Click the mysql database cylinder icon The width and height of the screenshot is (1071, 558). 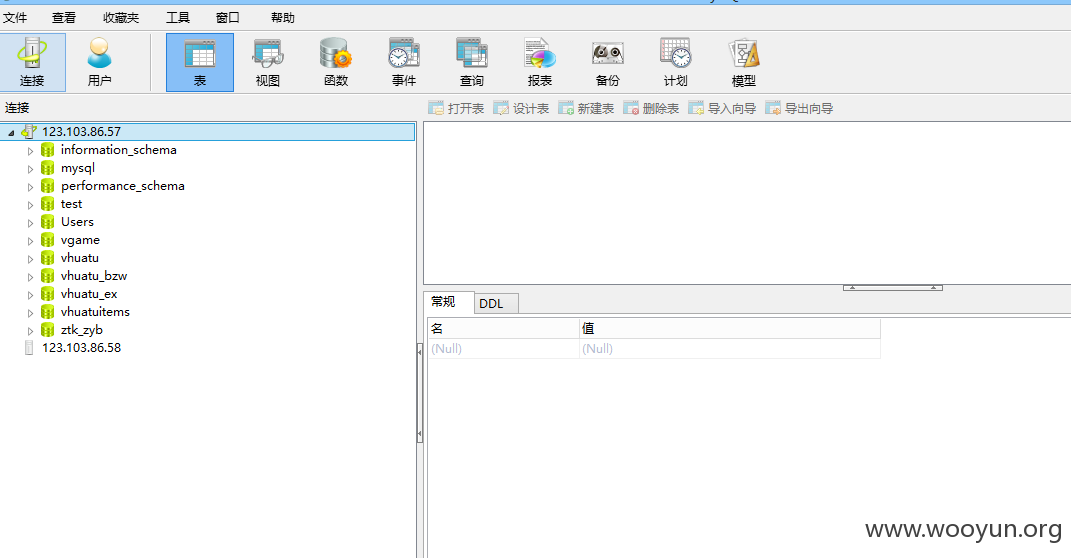pyautogui.click(x=47, y=167)
